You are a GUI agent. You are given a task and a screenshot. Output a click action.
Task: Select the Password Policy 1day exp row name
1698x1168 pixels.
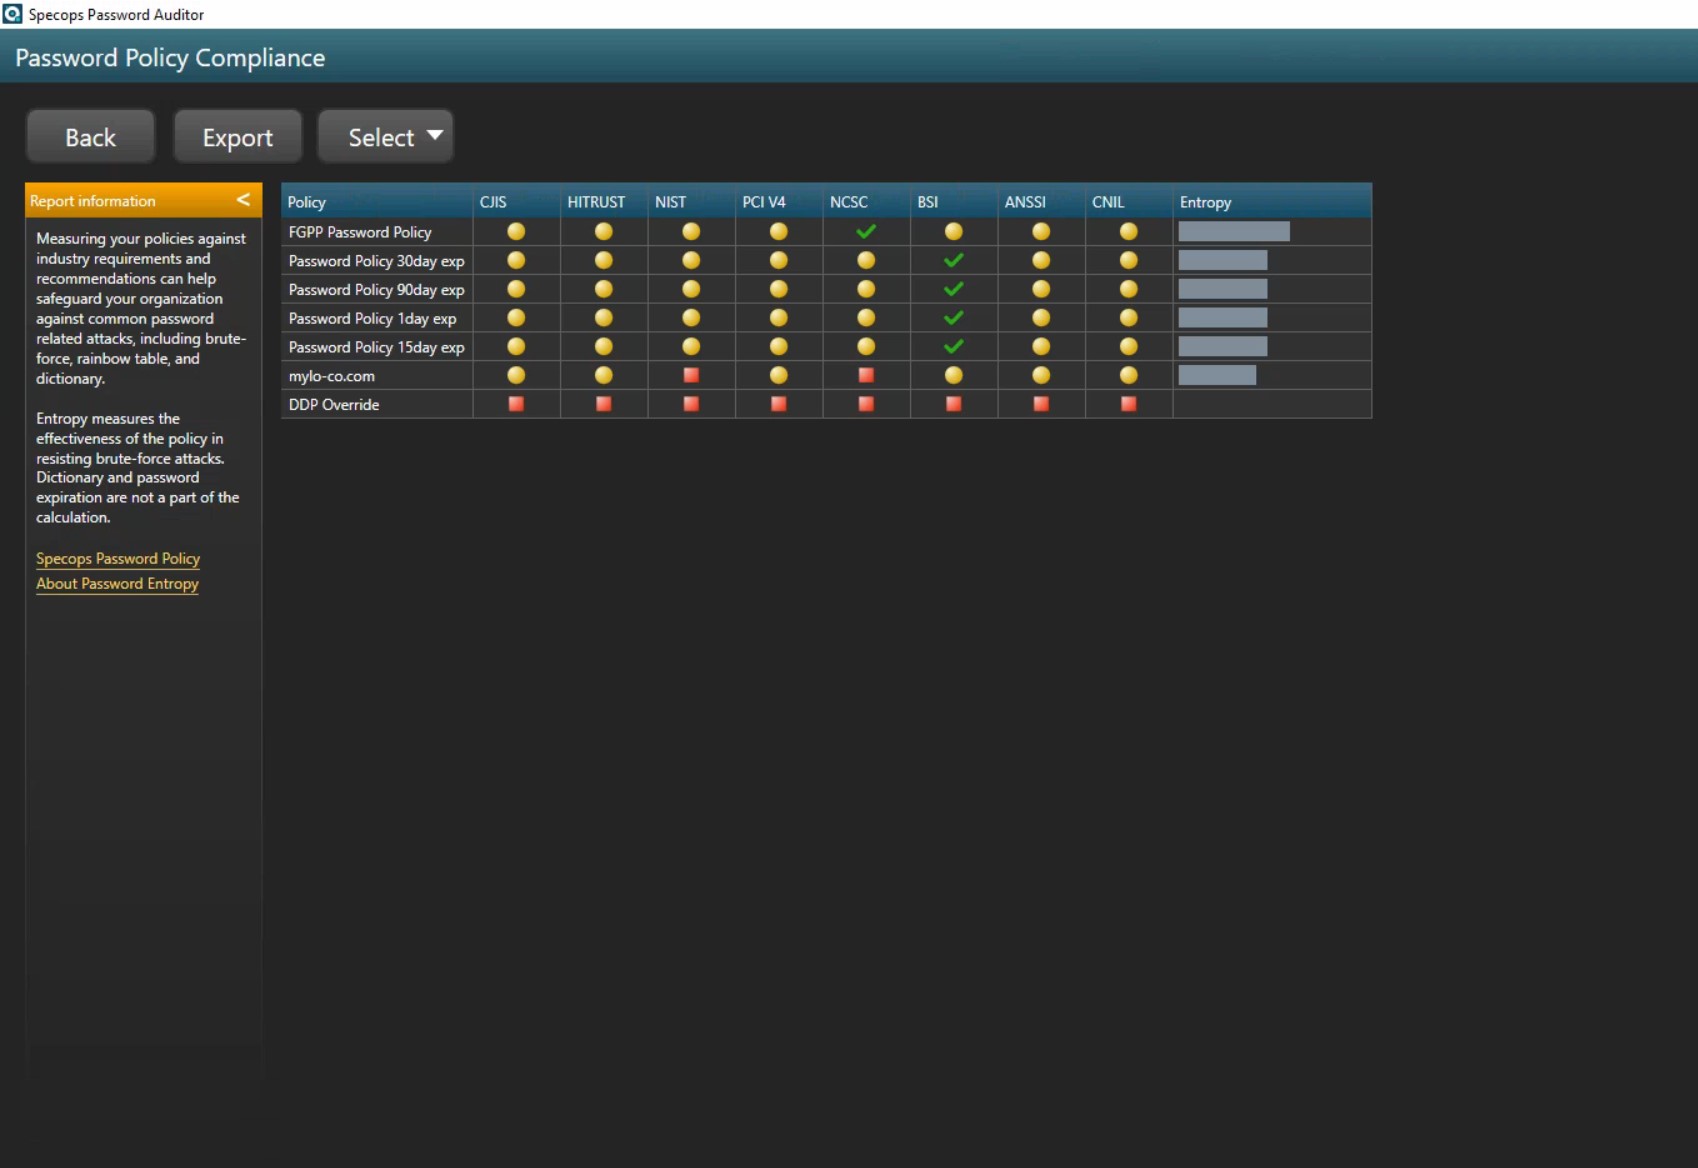coord(372,318)
